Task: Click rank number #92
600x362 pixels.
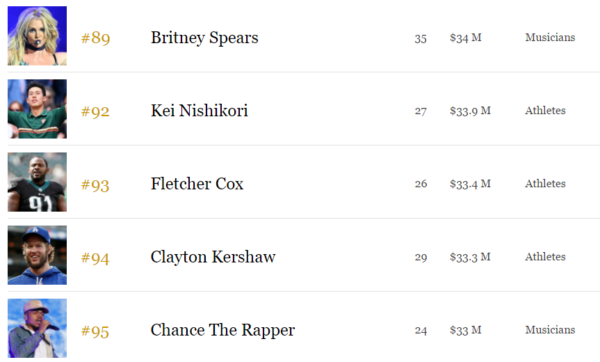Action: (95, 111)
